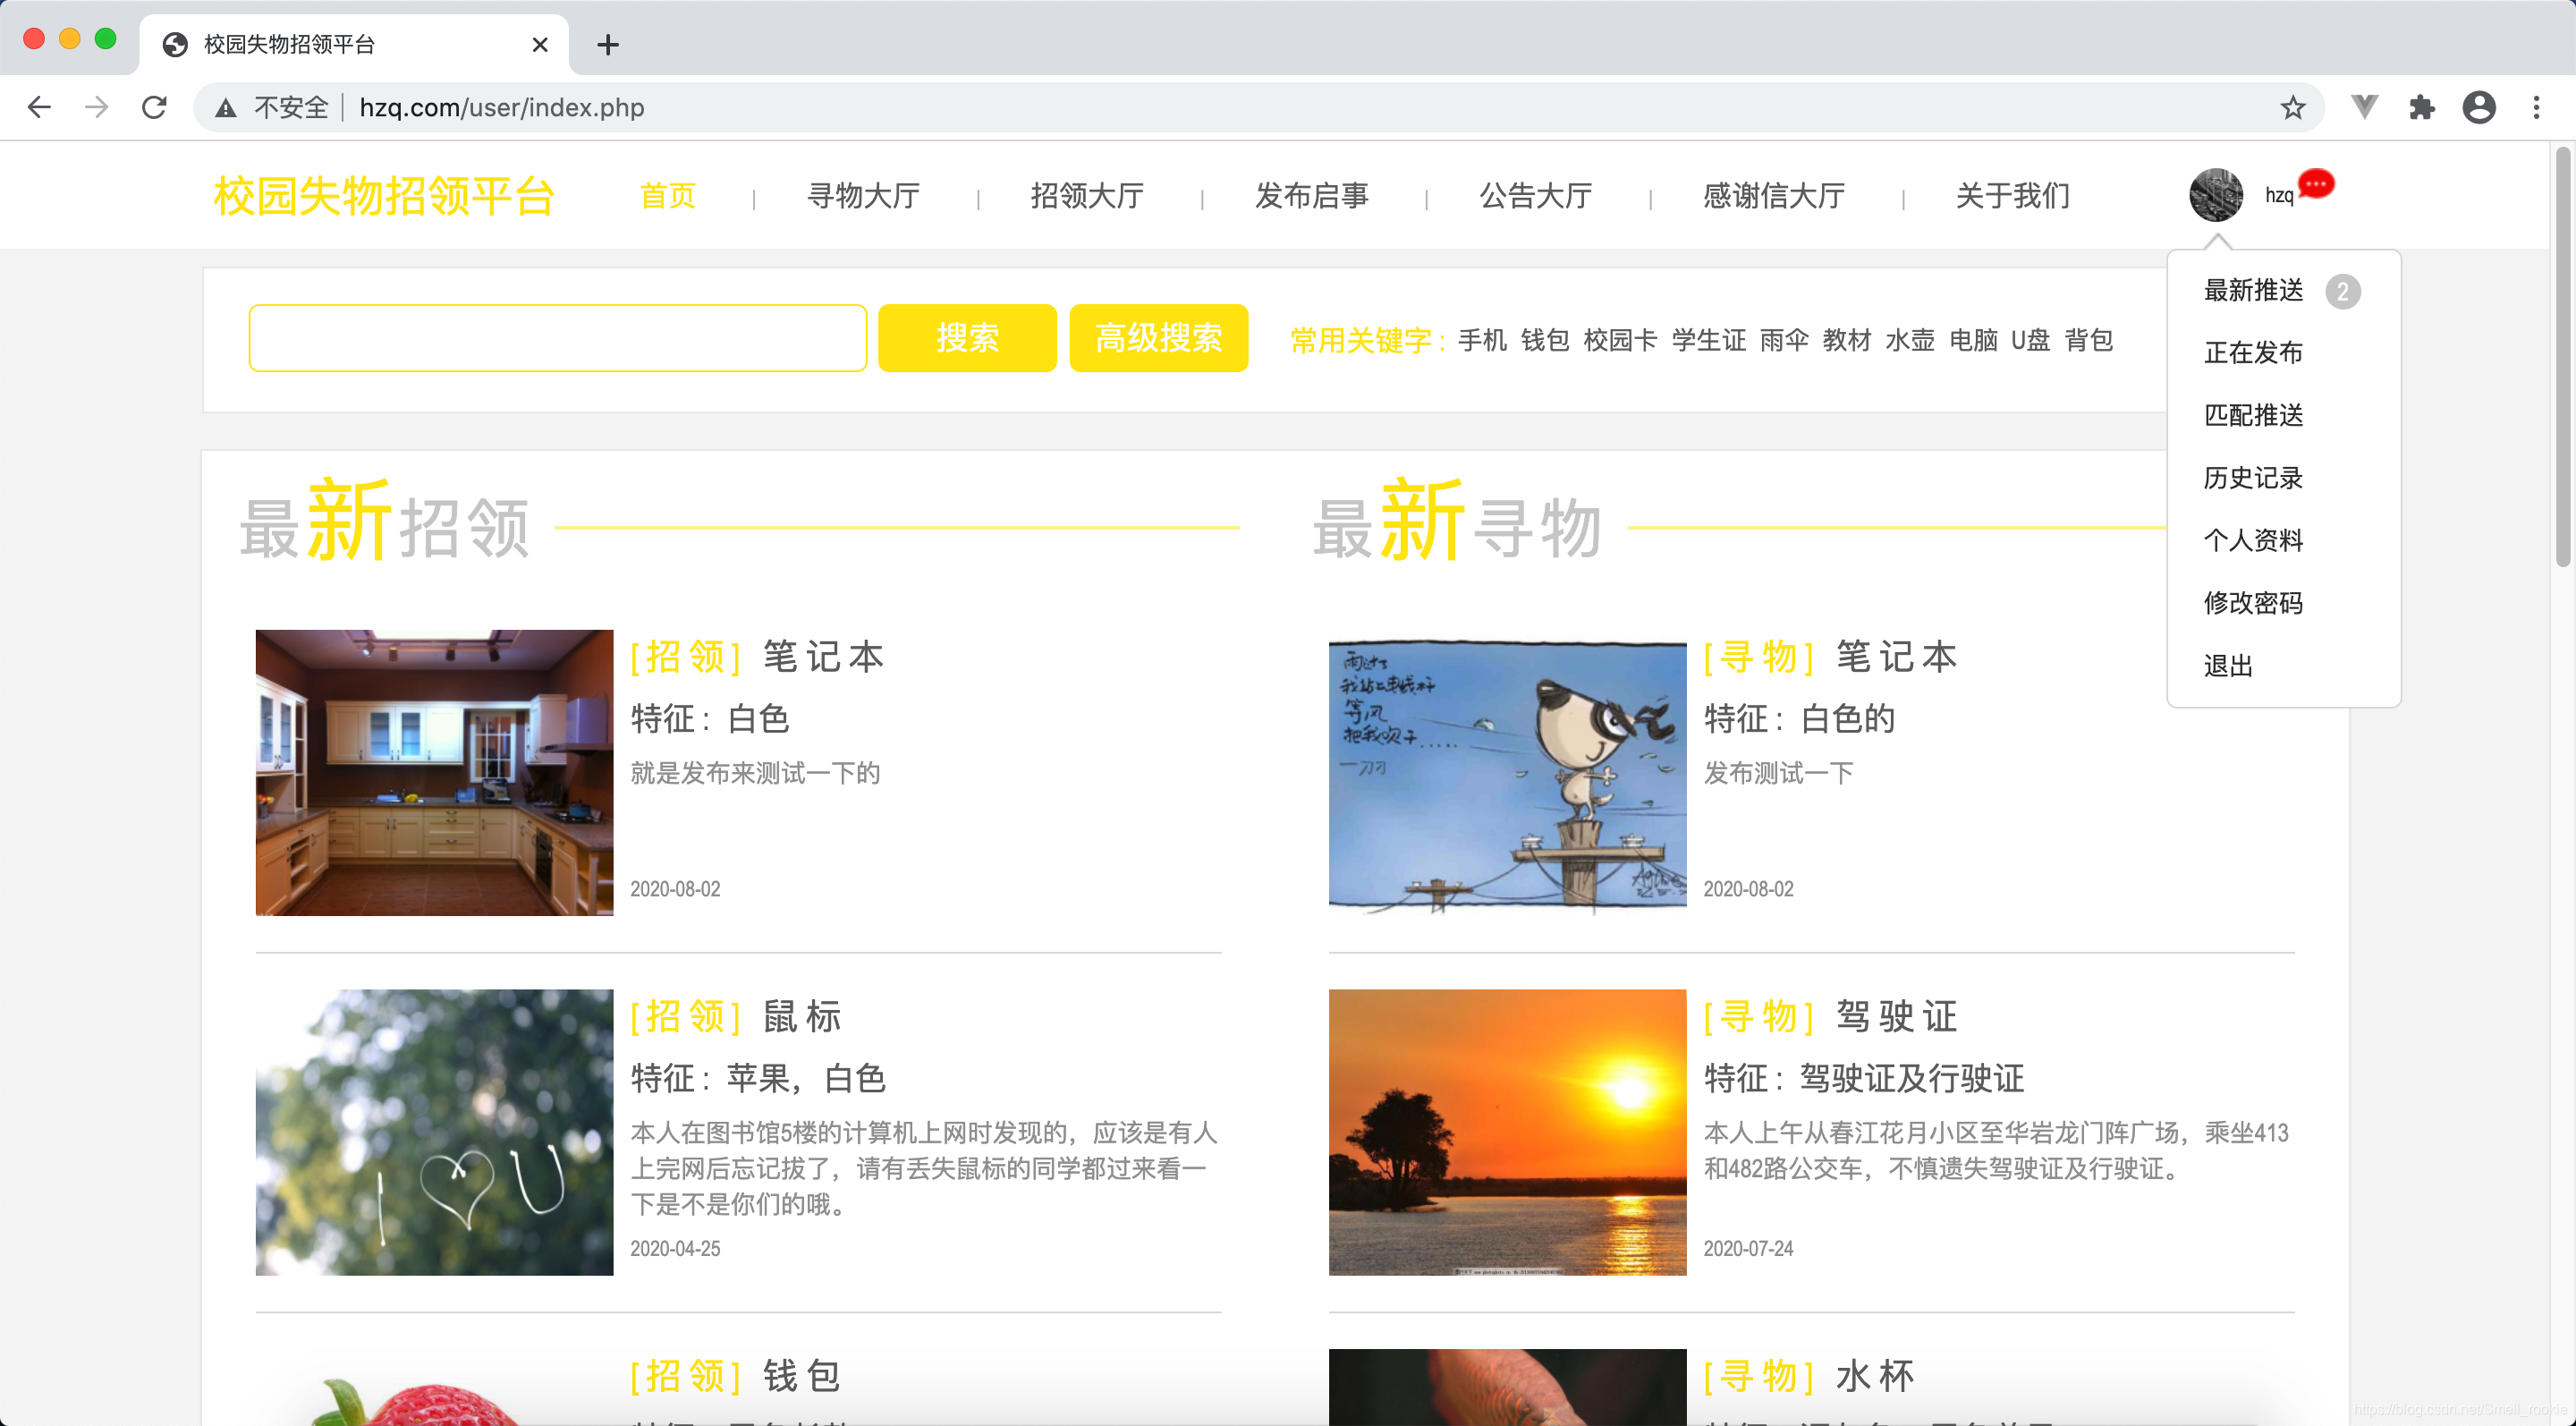Open a new tab with the plus icon
This screenshot has height=1426, width=2576.
(x=608, y=45)
